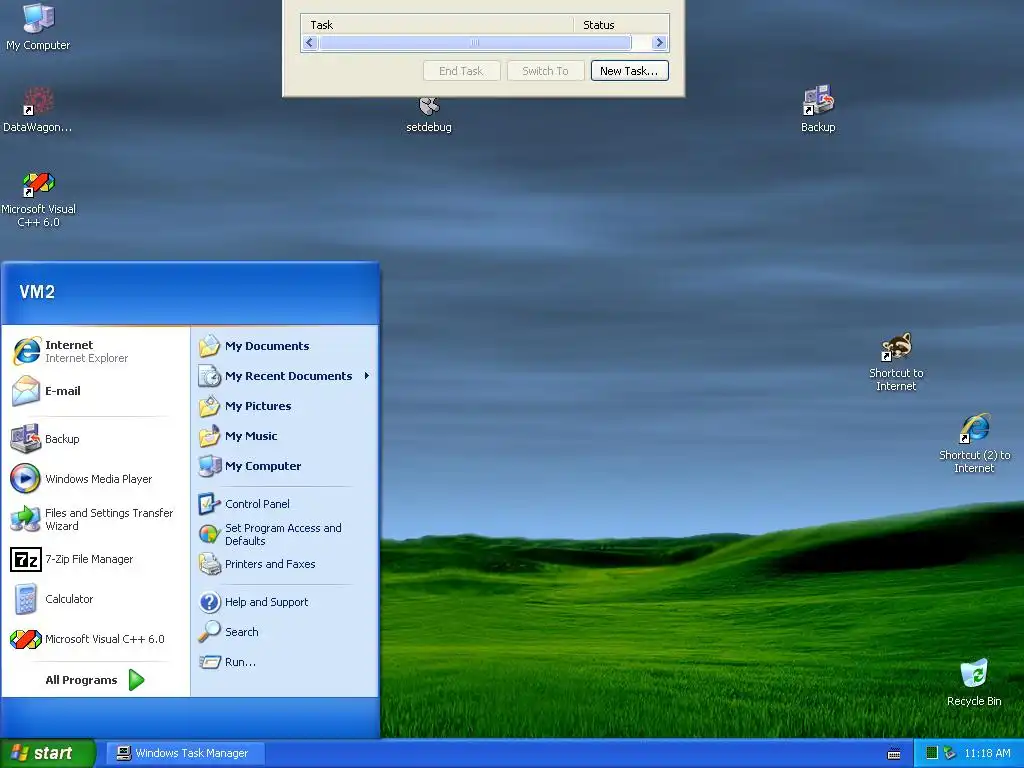The height and width of the screenshot is (768, 1024).
Task: Click the keyboard tray icon
Action: (894, 754)
